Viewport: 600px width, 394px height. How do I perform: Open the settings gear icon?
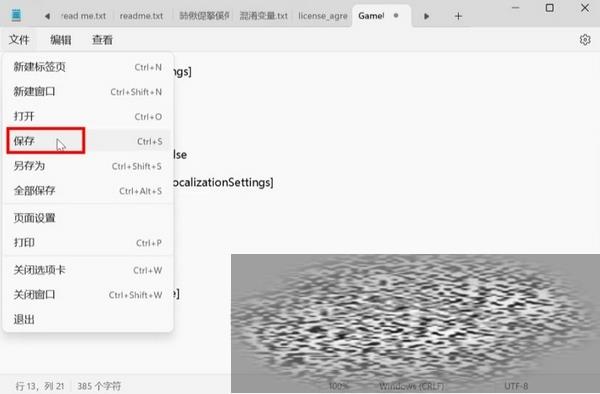tap(585, 40)
